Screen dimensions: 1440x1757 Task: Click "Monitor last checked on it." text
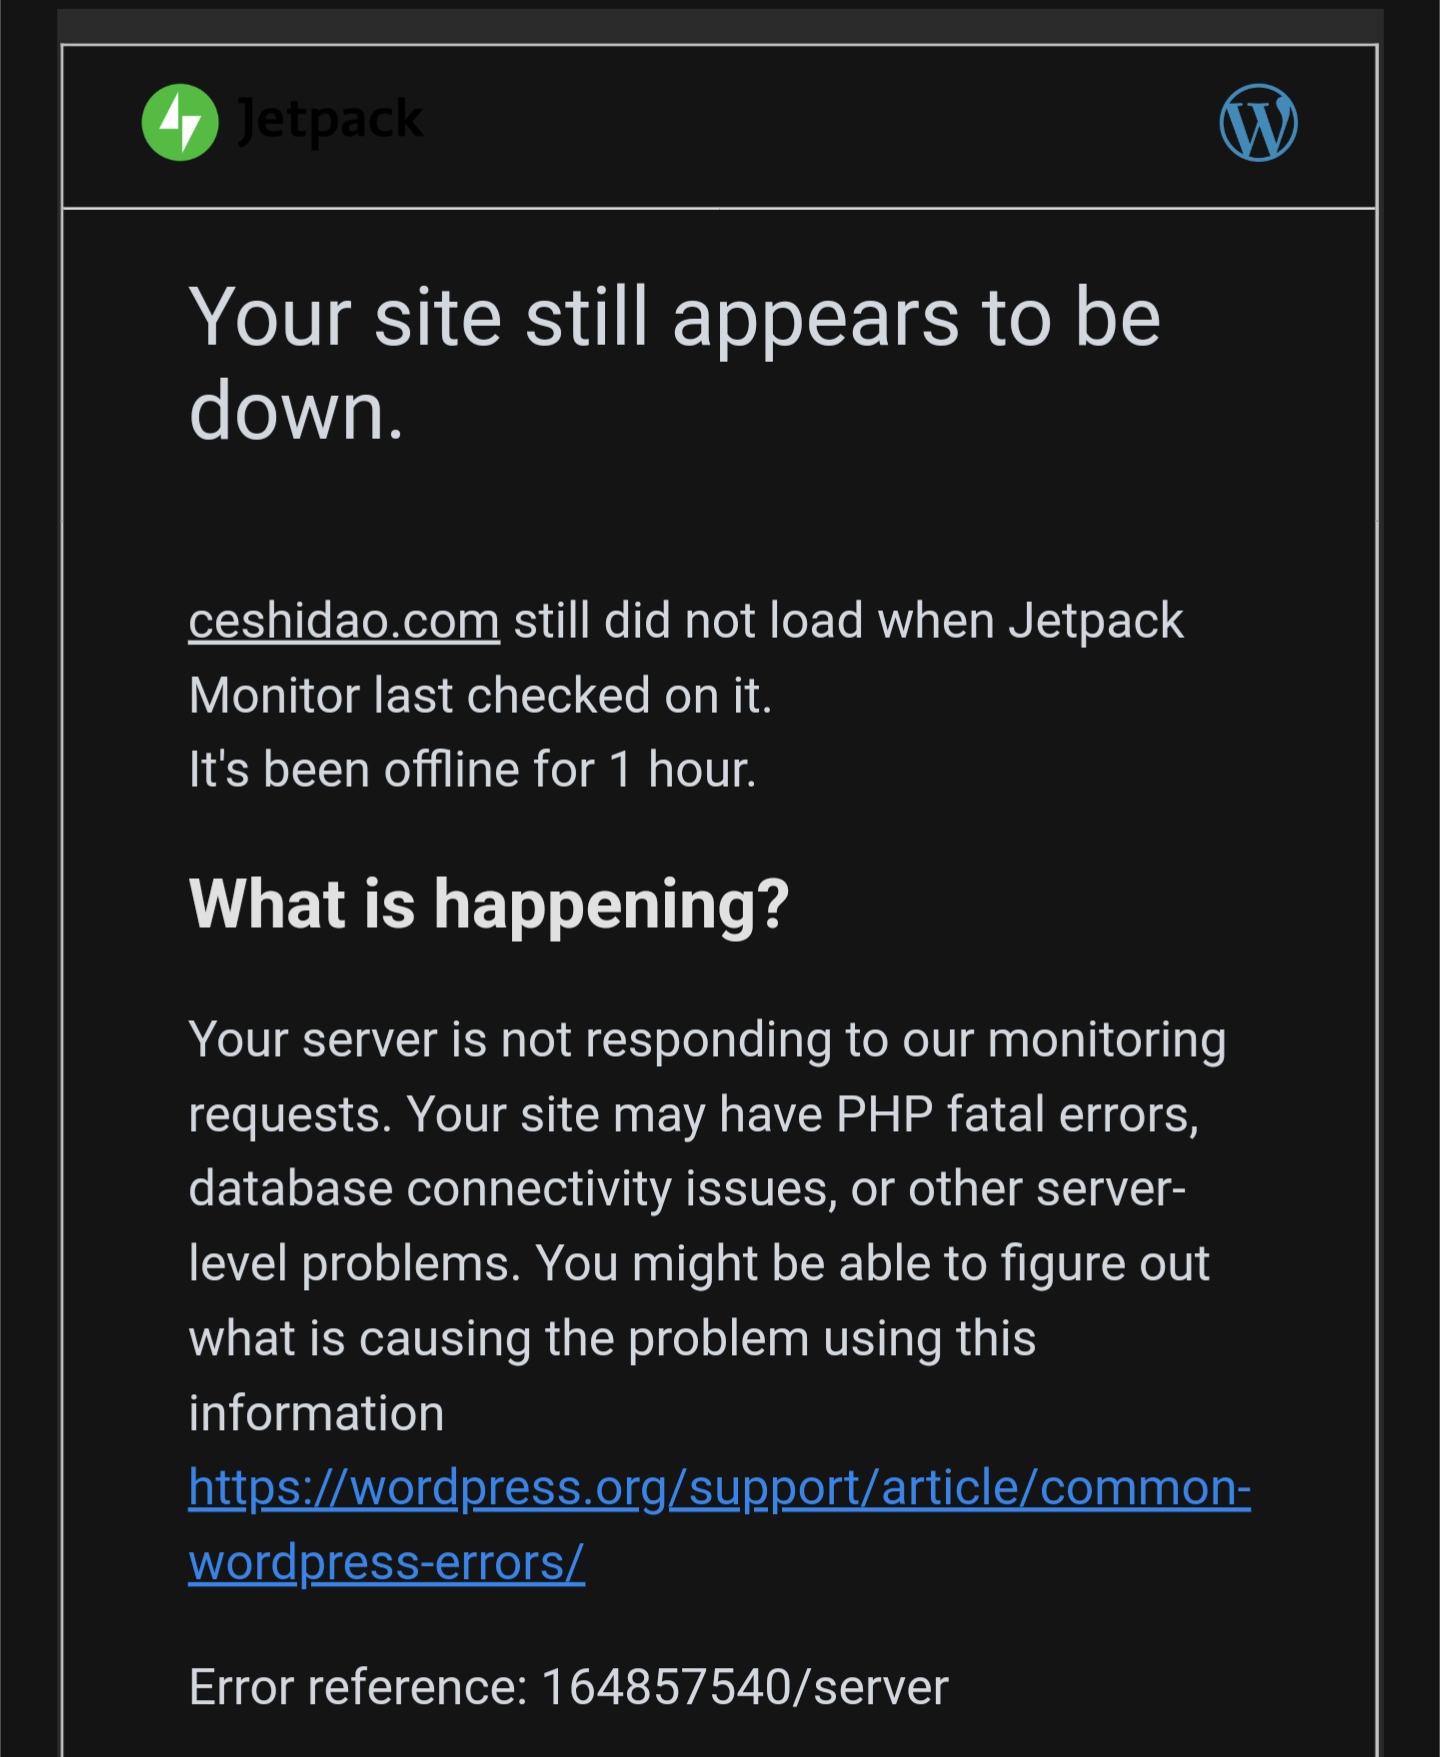coord(480,696)
